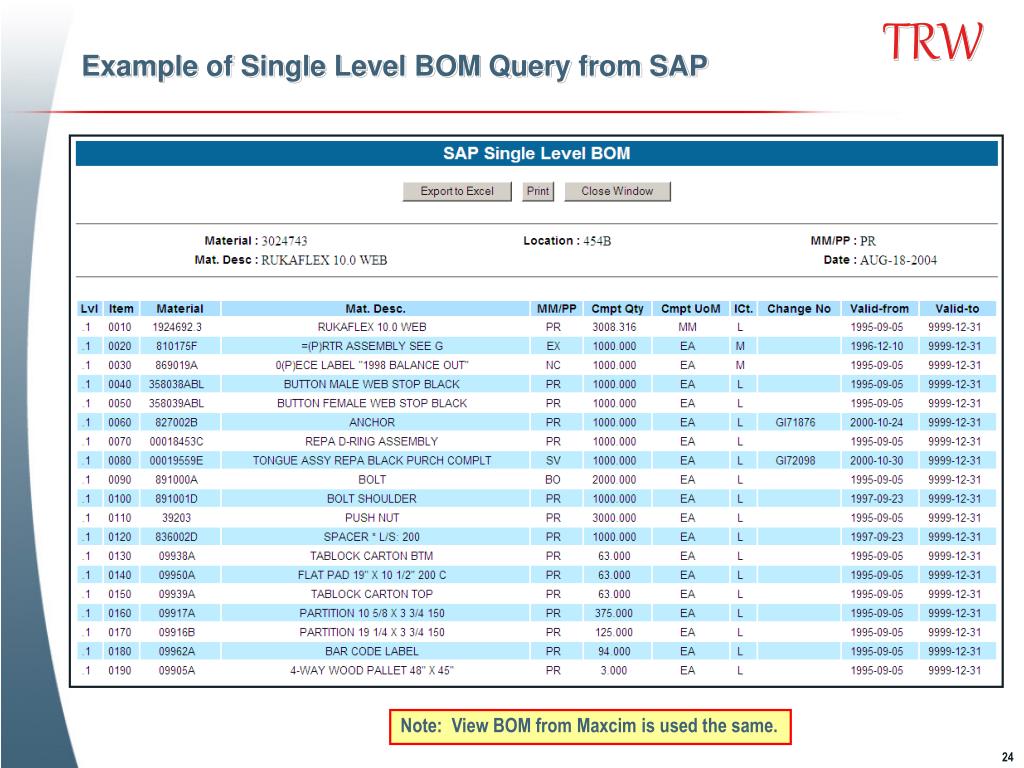Click change number GI72098

795,460
